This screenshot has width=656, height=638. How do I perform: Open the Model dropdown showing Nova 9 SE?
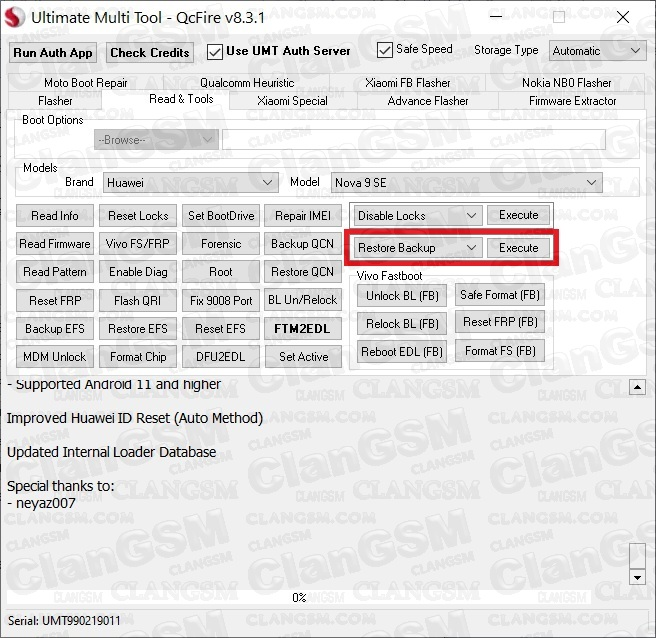point(467,183)
